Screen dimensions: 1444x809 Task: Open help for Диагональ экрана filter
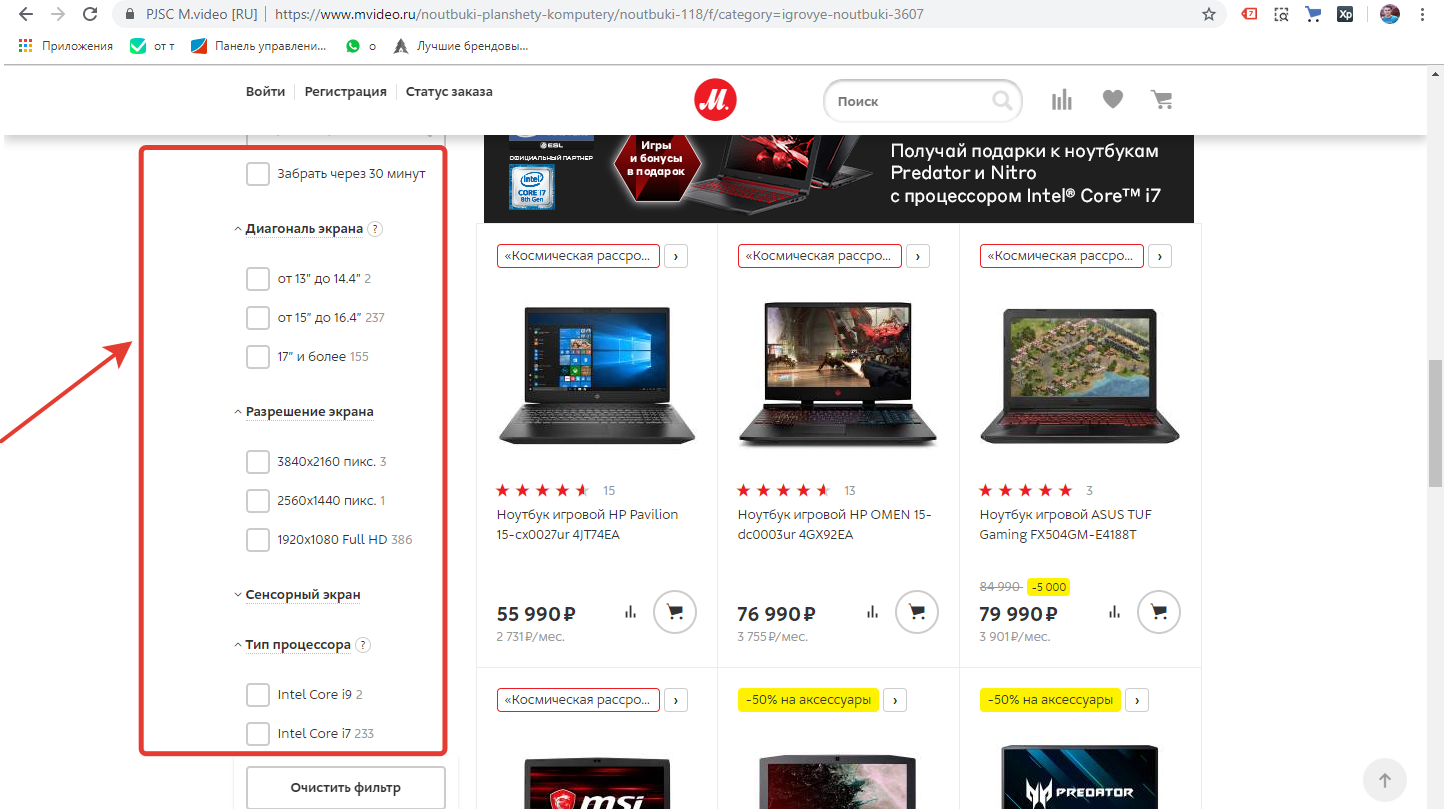[375, 229]
